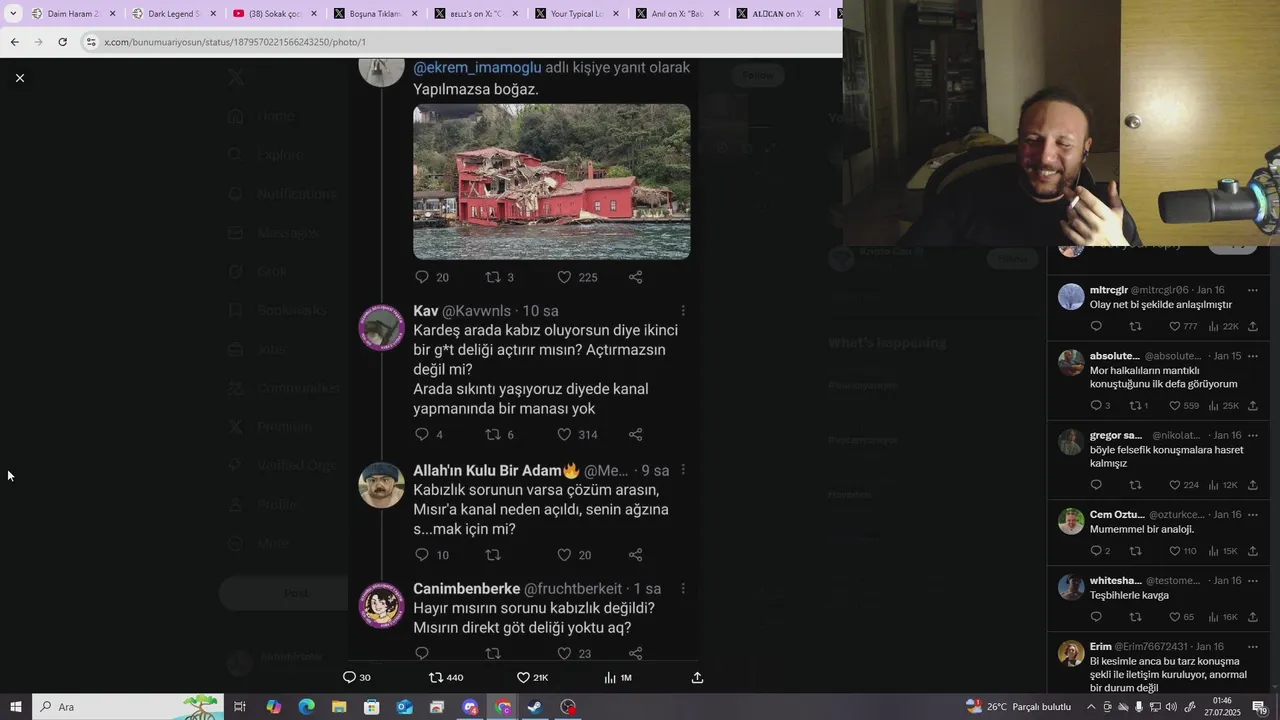Open Canimbenberke's display name link
The image size is (1280, 720).
coord(466,589)
